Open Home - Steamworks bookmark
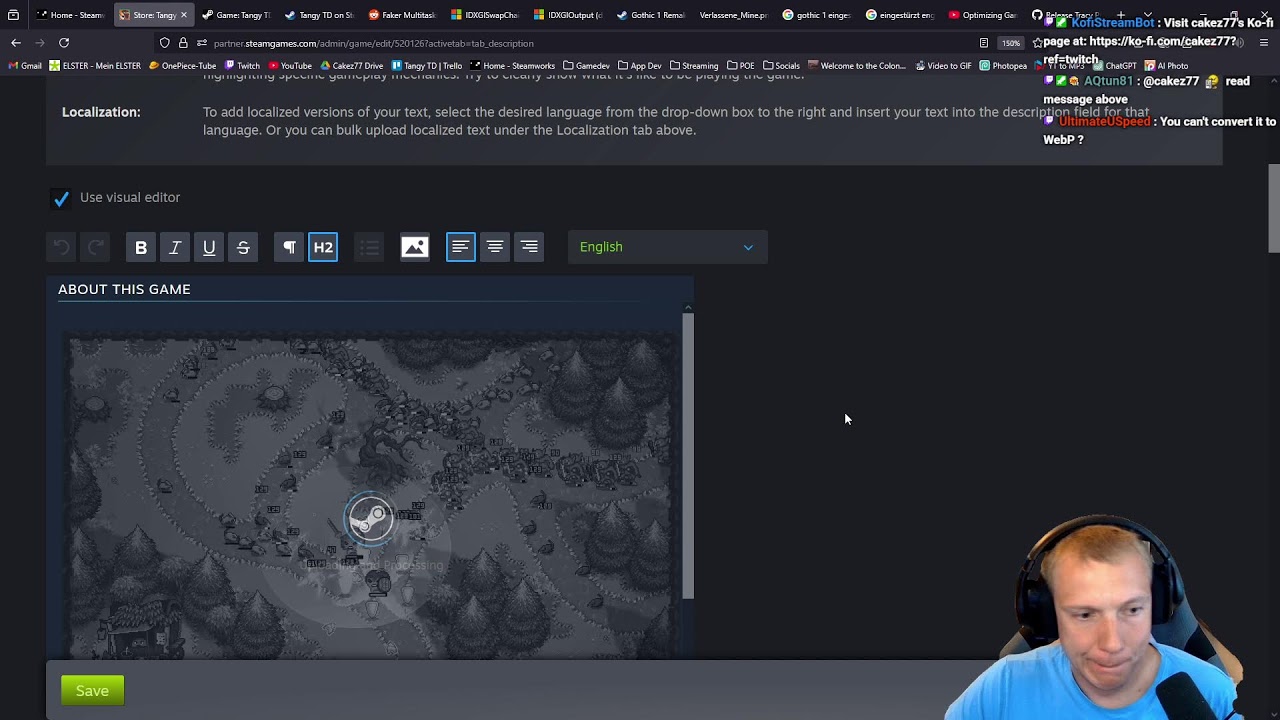The image size is (1280, 720). click(513, 66)
